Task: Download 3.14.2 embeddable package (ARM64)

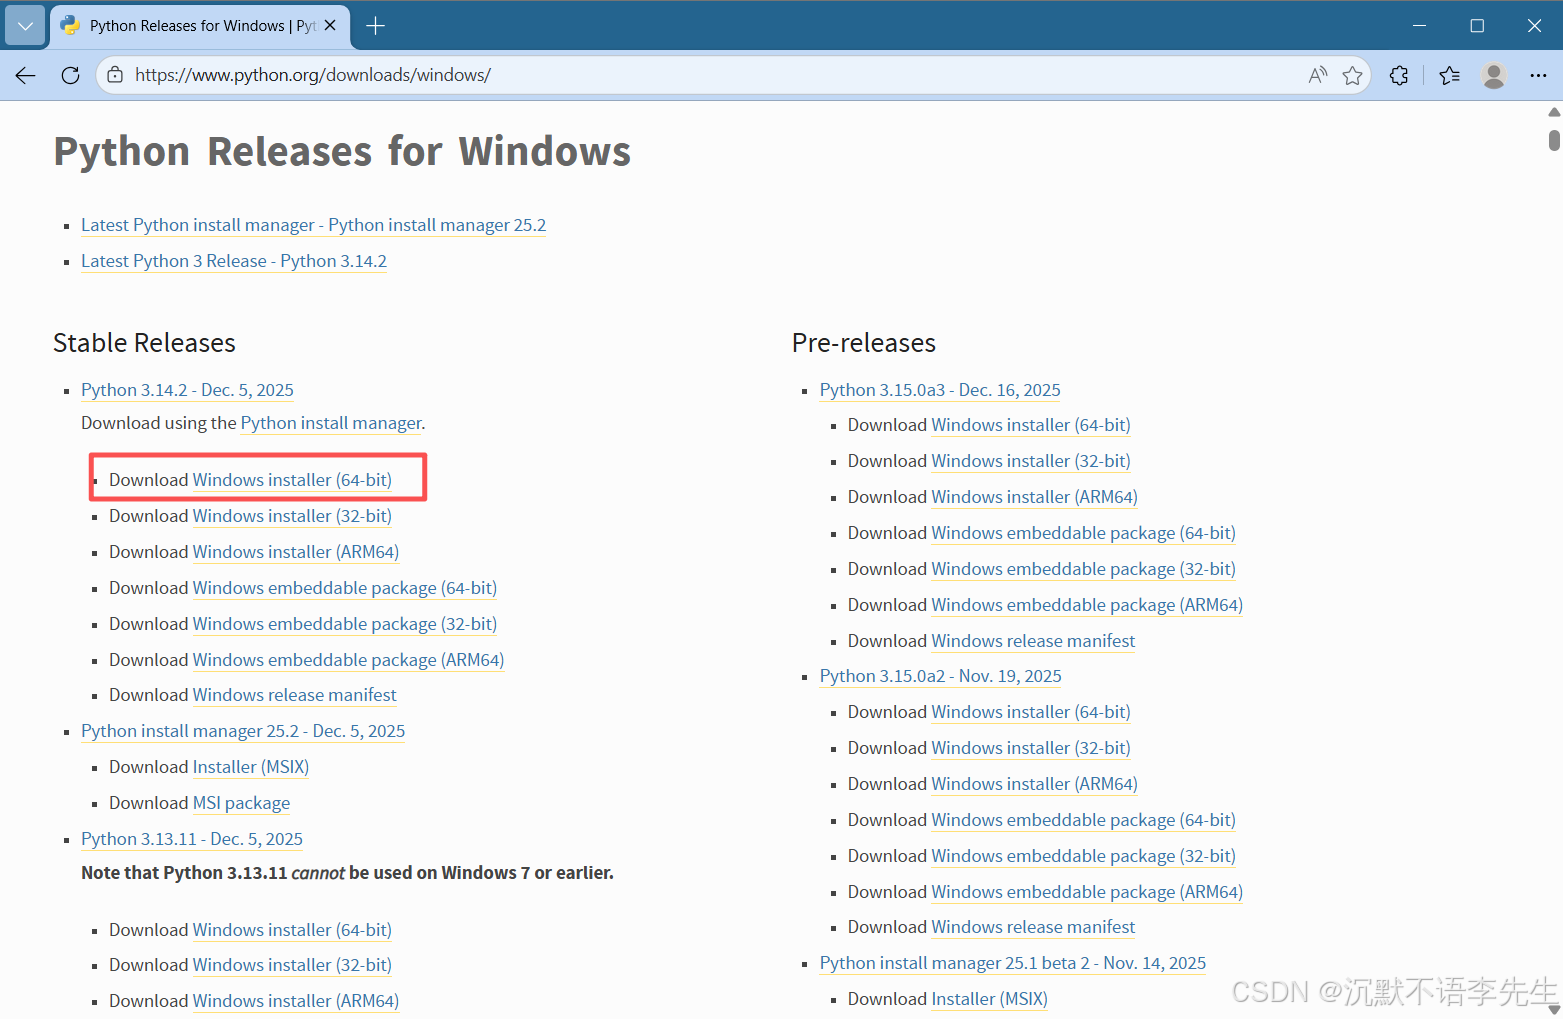Action: (348, 660)
